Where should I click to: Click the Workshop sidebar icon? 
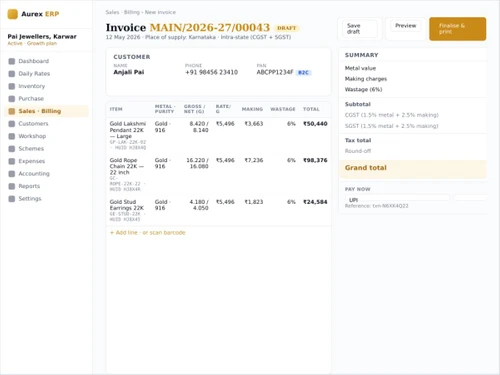click(12, 136)
